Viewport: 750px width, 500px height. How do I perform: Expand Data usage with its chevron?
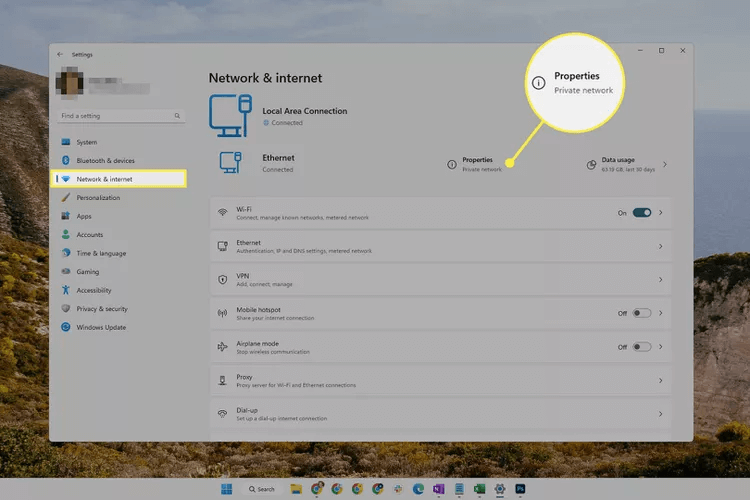(x=664, y=164)
